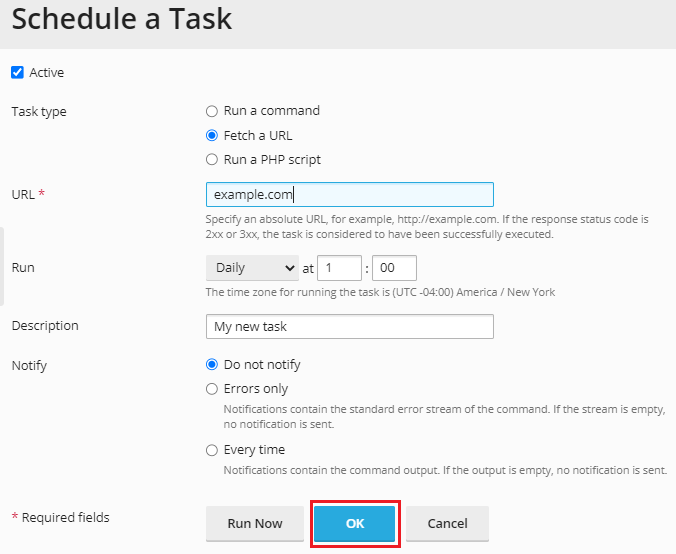Click the Task type label
Image resolution: width=676 pixels, height=554 pixels.
coord(39,112)
